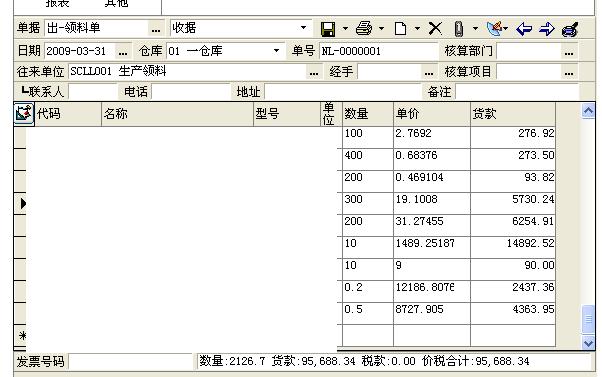
Task: Open the 收据 receipt type dropdown
Action: coord(303,28)
